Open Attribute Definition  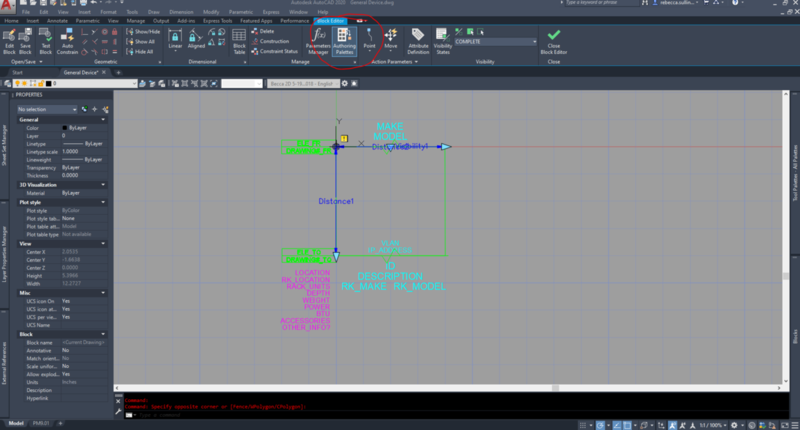click(x=418, y=41)
